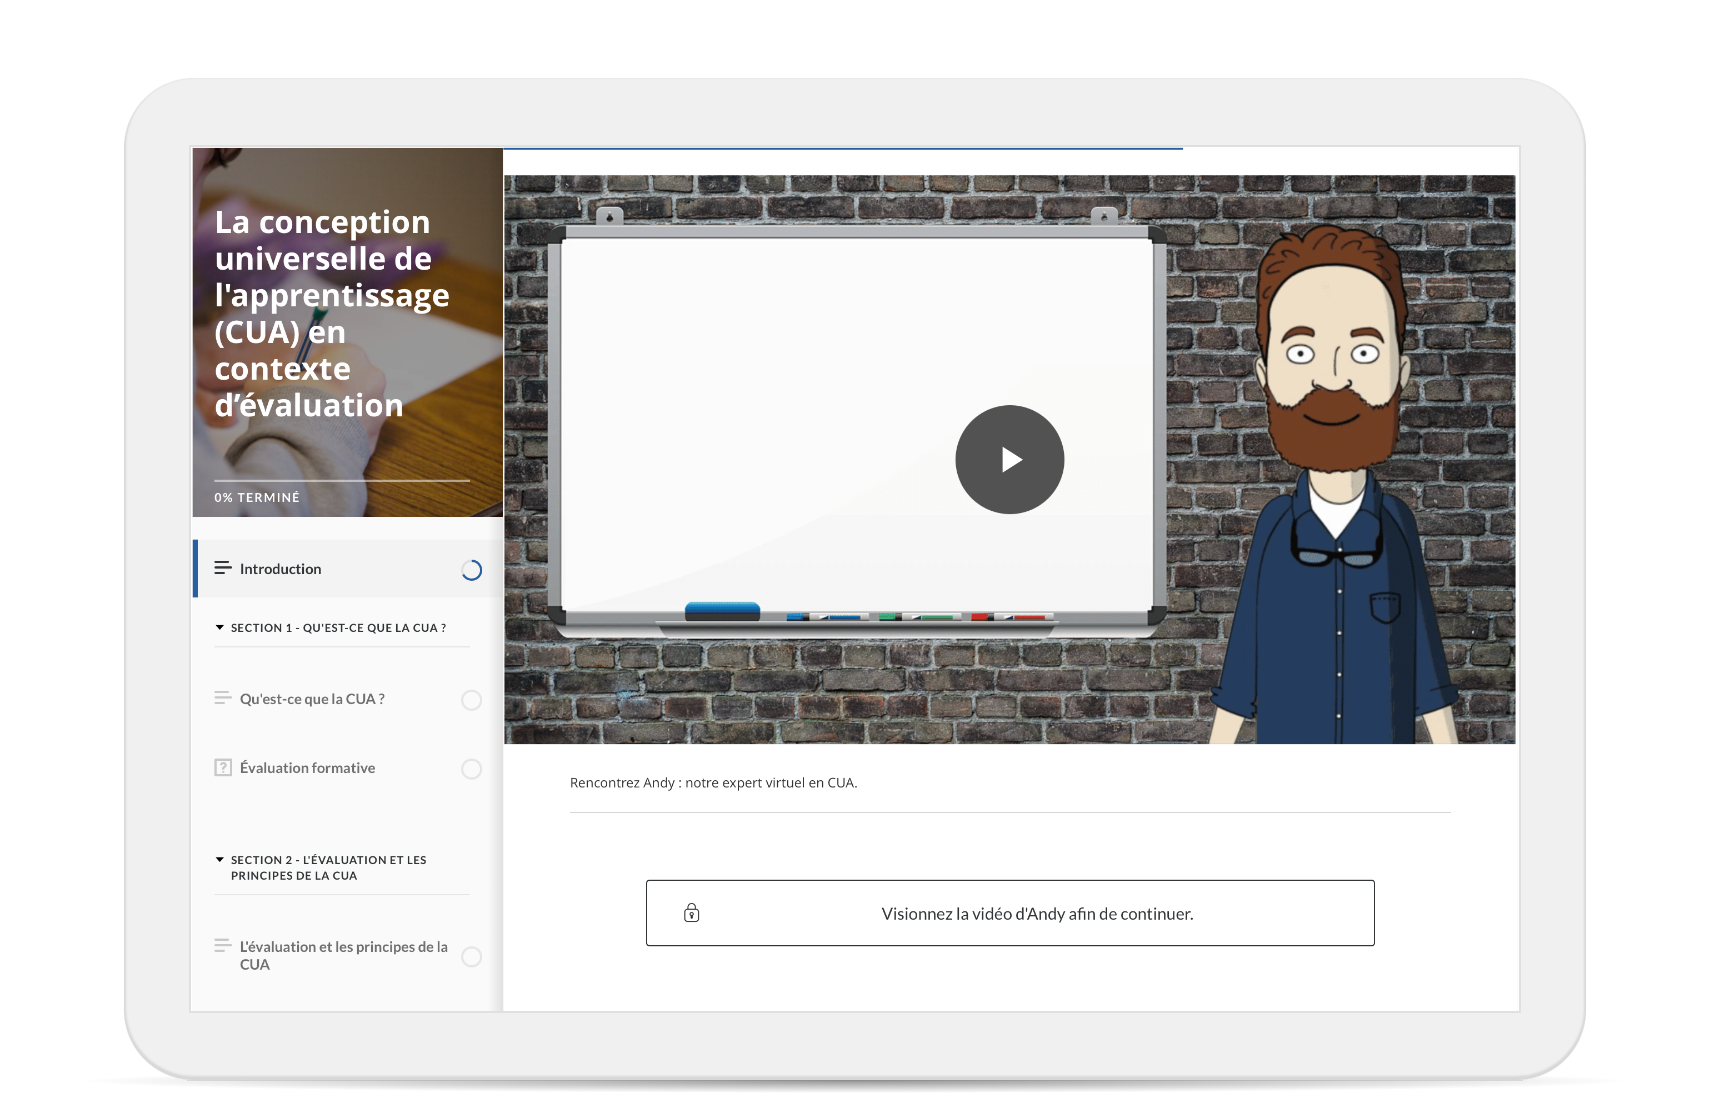Collapse Section 2 - L'évaluation et les principes
The width and height of the screenshot is (1720, 1118).
322,867
